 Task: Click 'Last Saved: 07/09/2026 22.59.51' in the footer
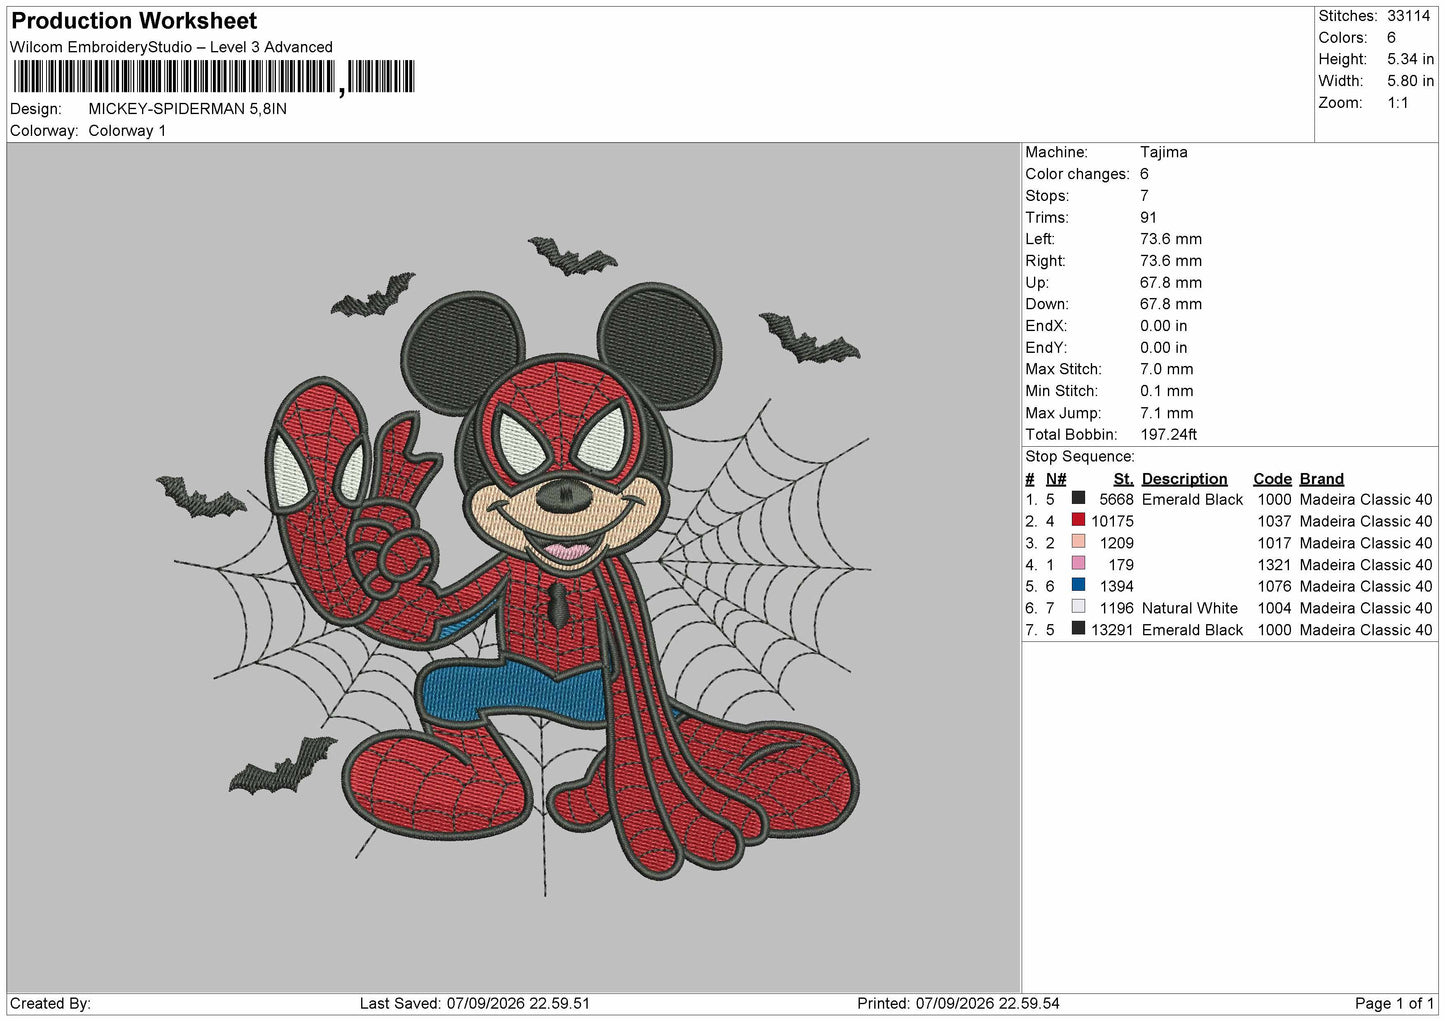tap(475, 1004)
